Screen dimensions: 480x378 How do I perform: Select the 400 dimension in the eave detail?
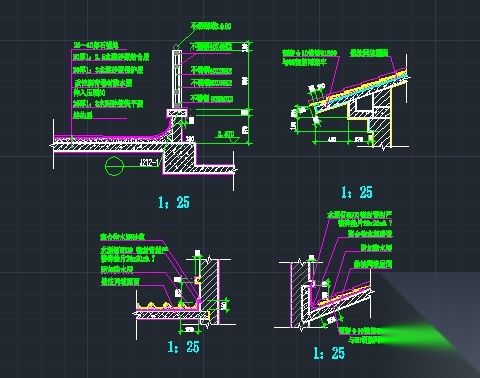pos(332,140)
